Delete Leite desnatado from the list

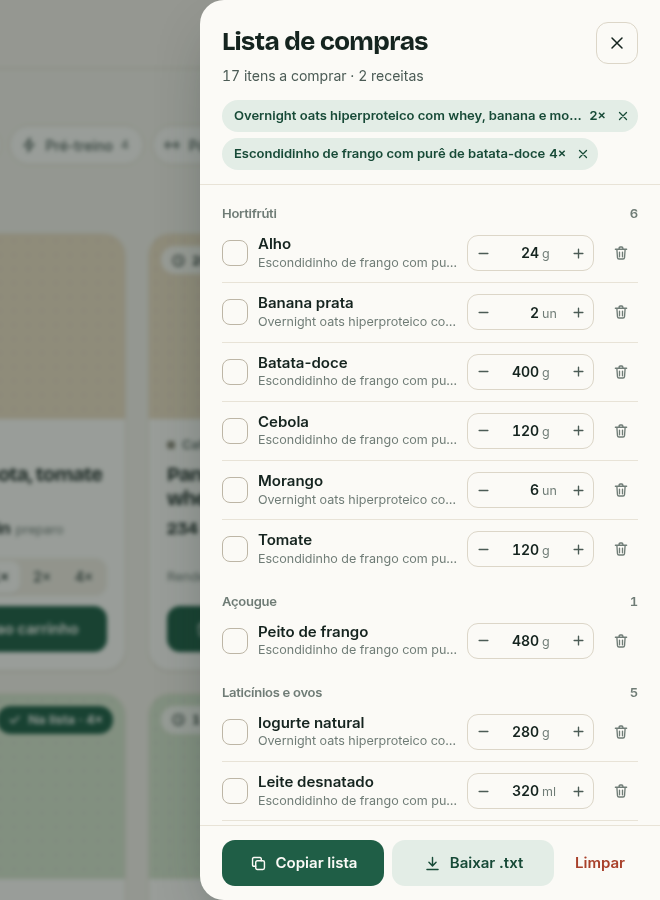pyautogui.click(x=621, y=791)
